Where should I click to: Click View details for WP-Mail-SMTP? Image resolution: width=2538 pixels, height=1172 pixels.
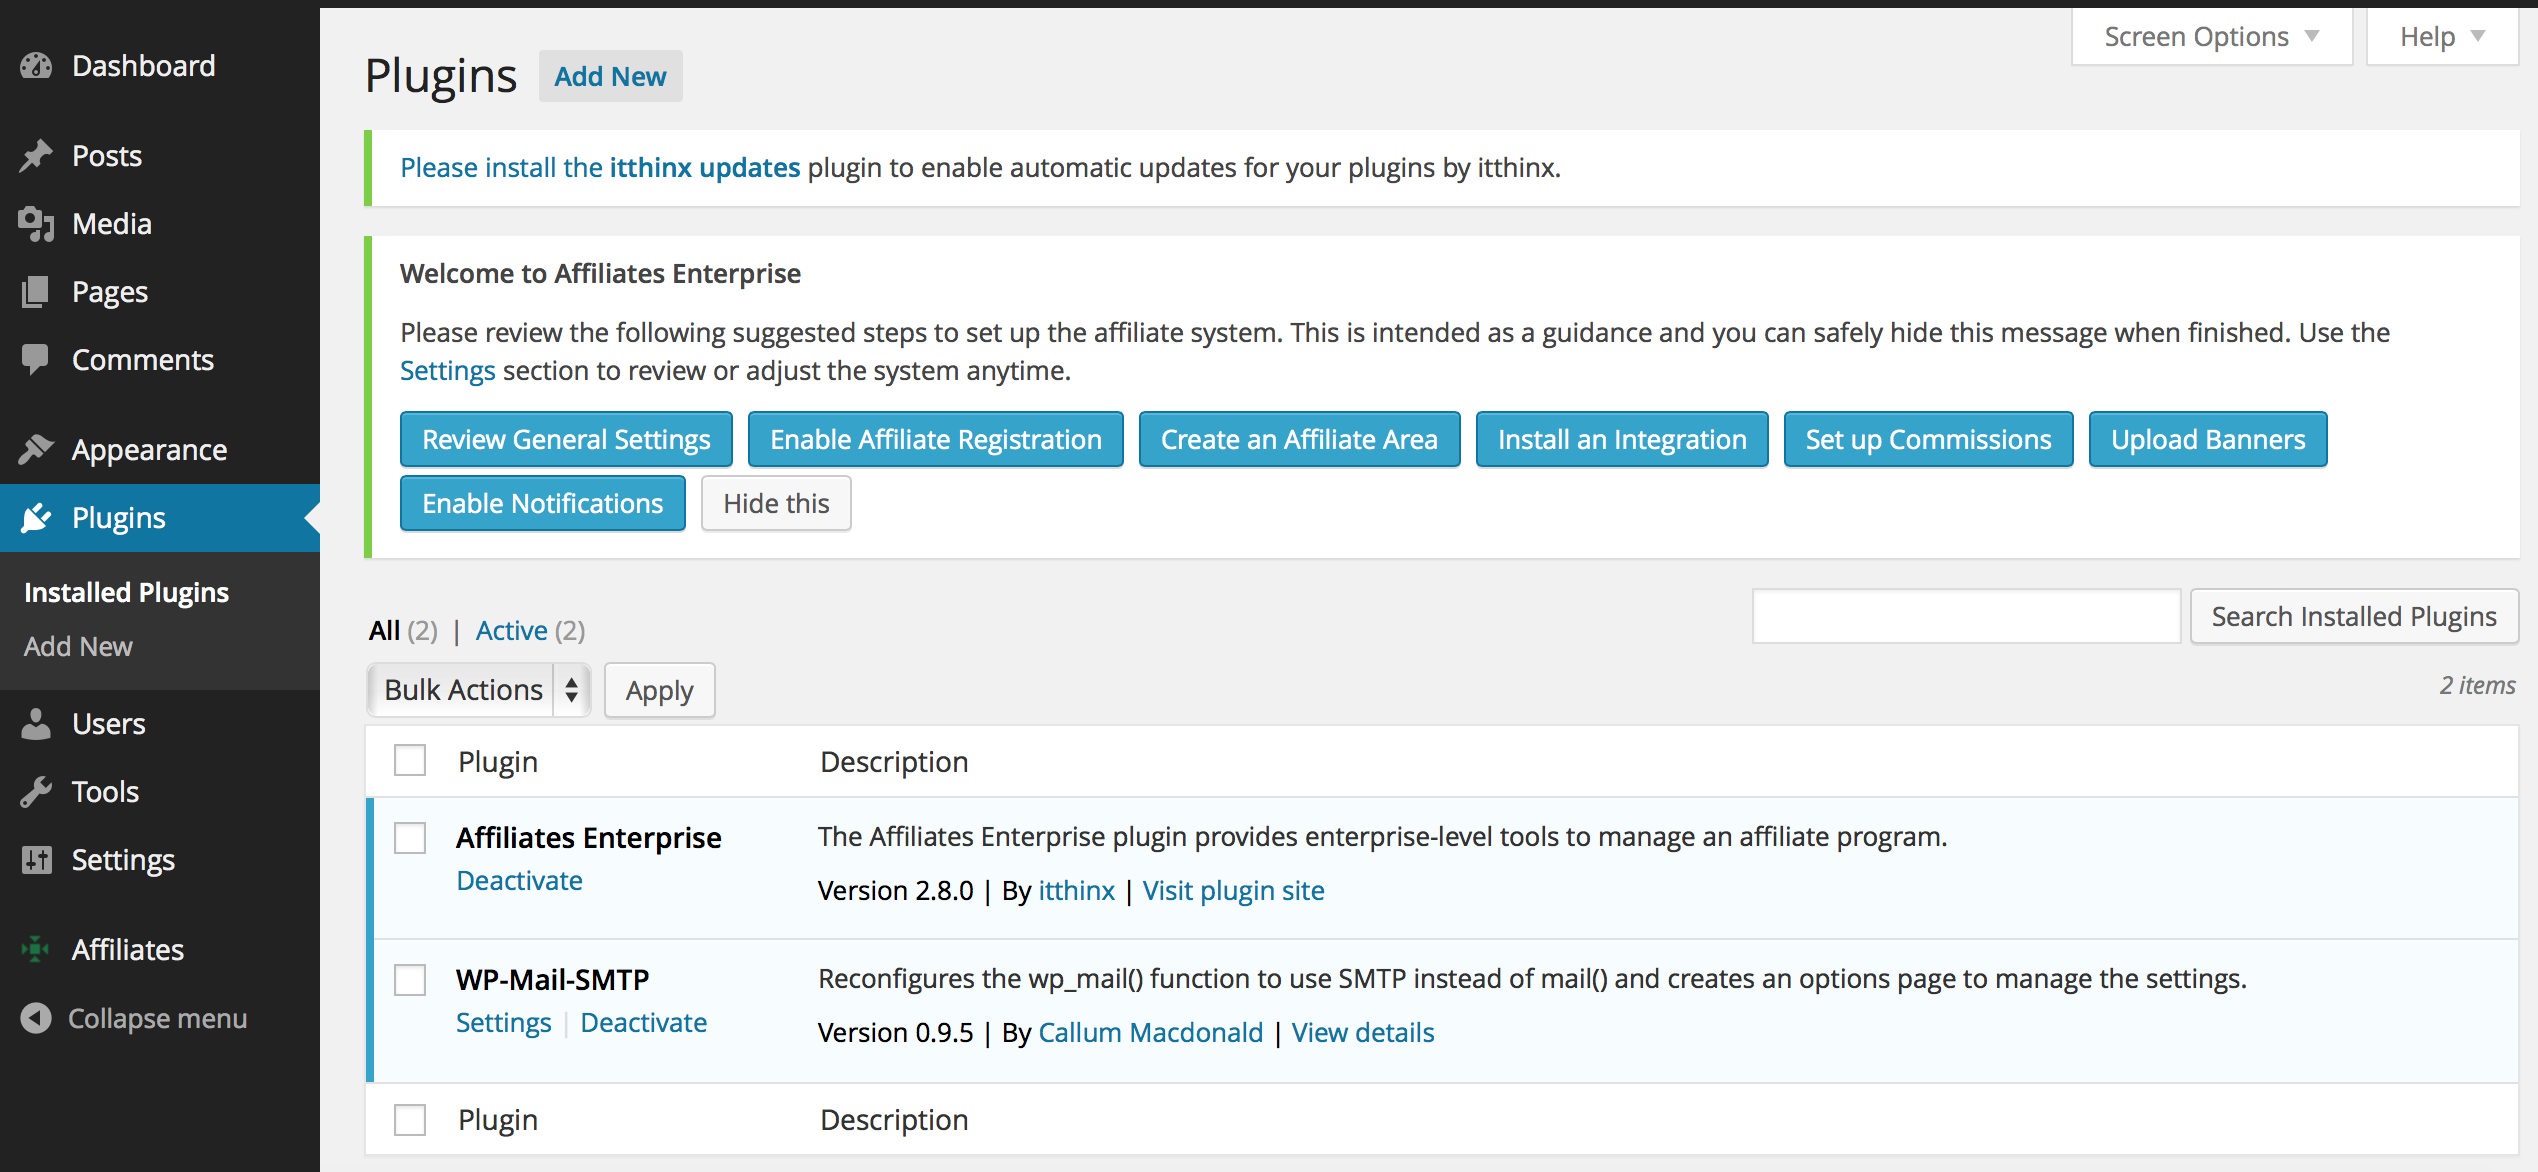(x=1363, y=1033)
